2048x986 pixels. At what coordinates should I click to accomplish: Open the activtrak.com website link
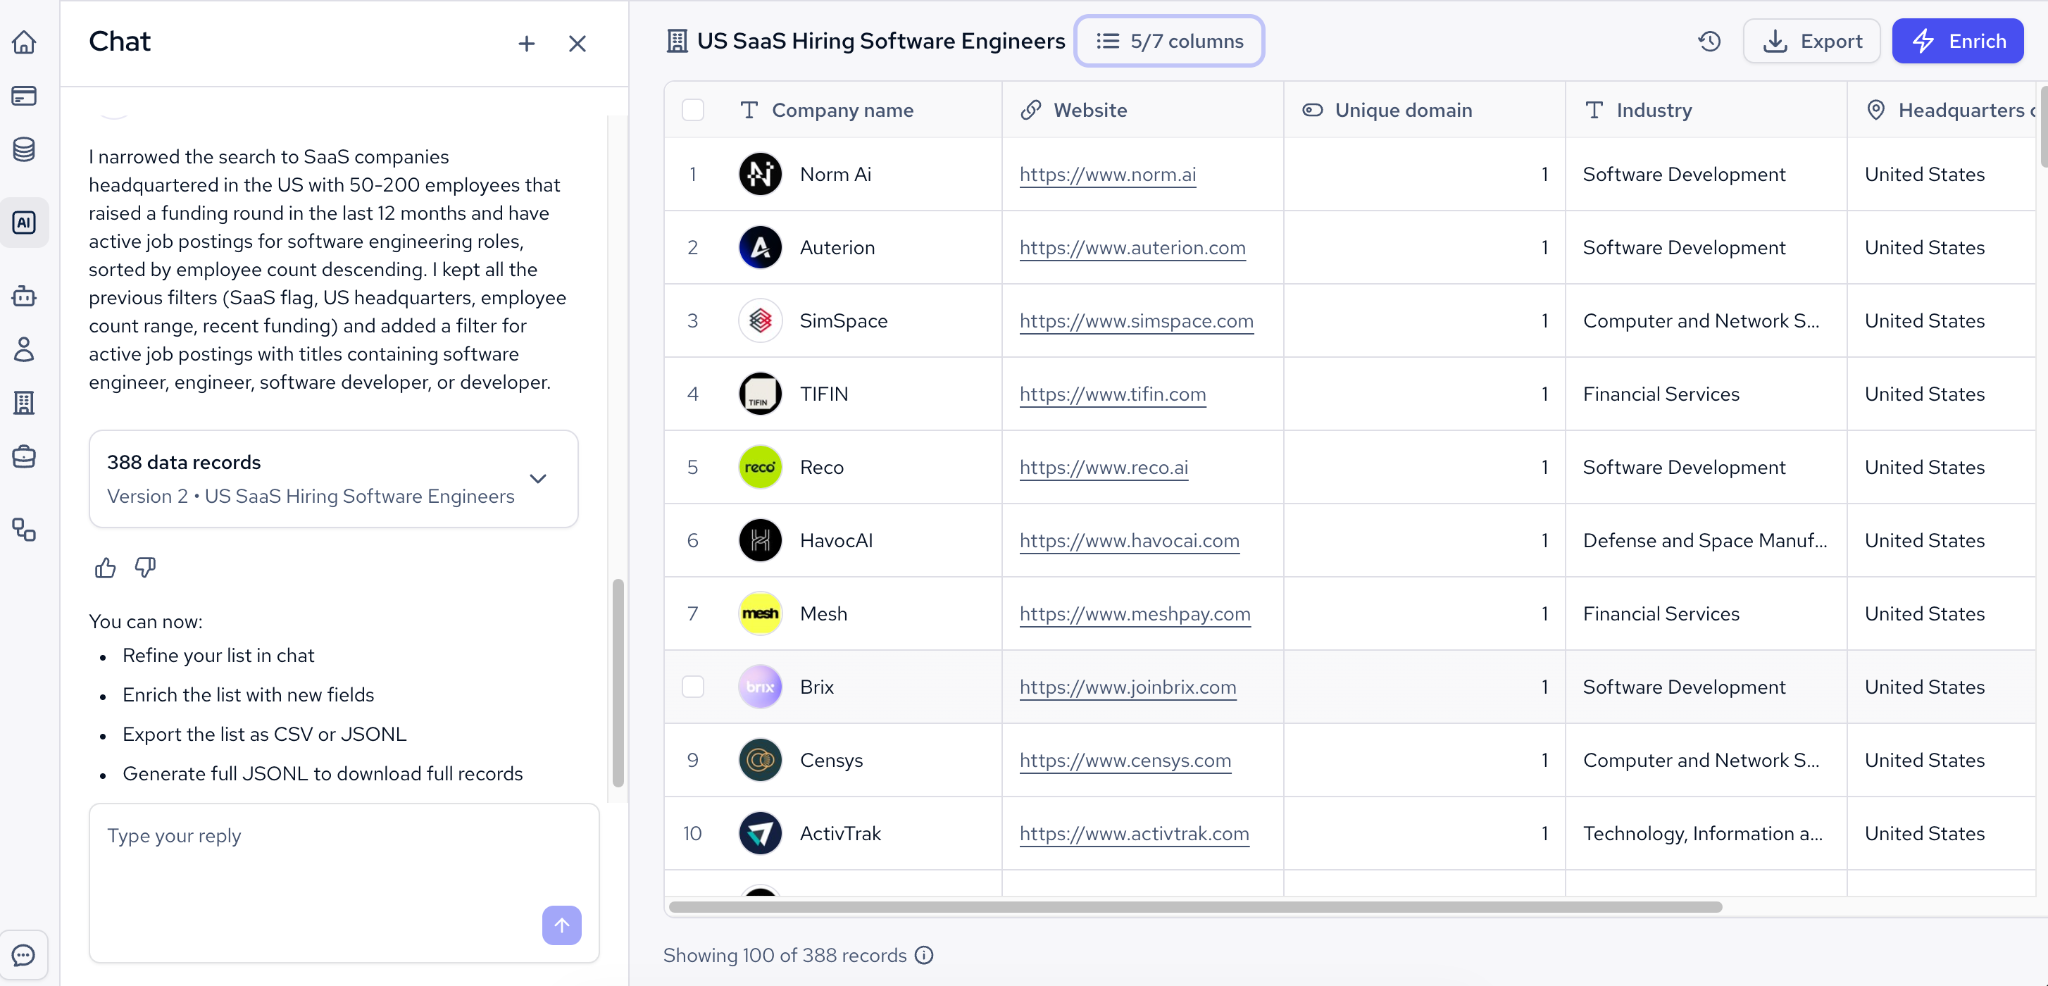1135,834
